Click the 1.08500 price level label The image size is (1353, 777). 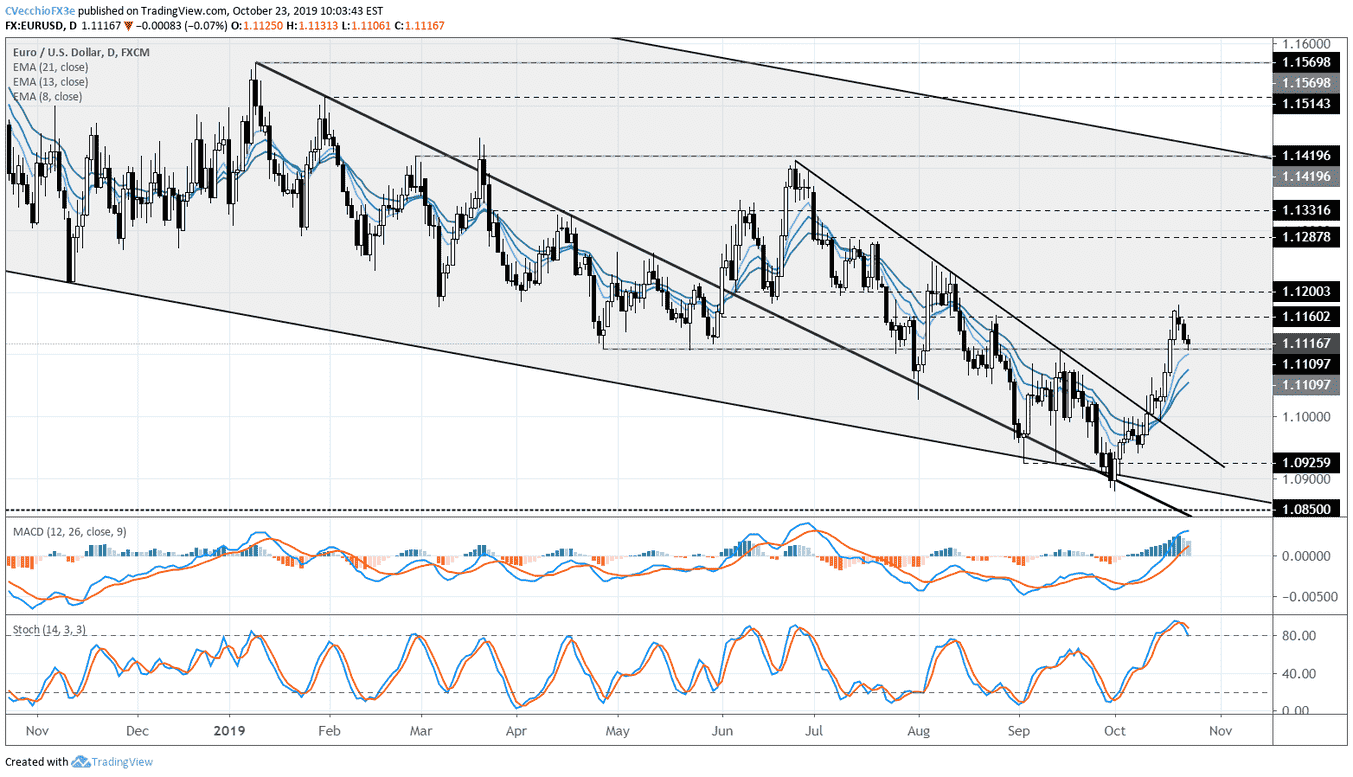click(1308, 510)
